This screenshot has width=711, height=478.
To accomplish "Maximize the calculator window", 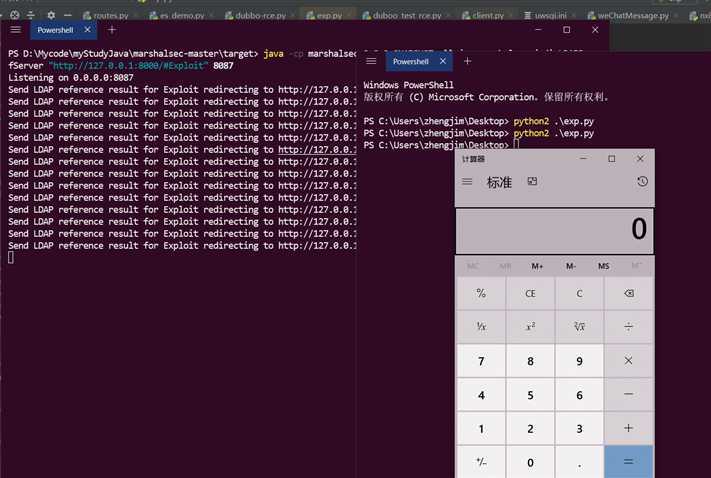I will (x=612, y=159).
